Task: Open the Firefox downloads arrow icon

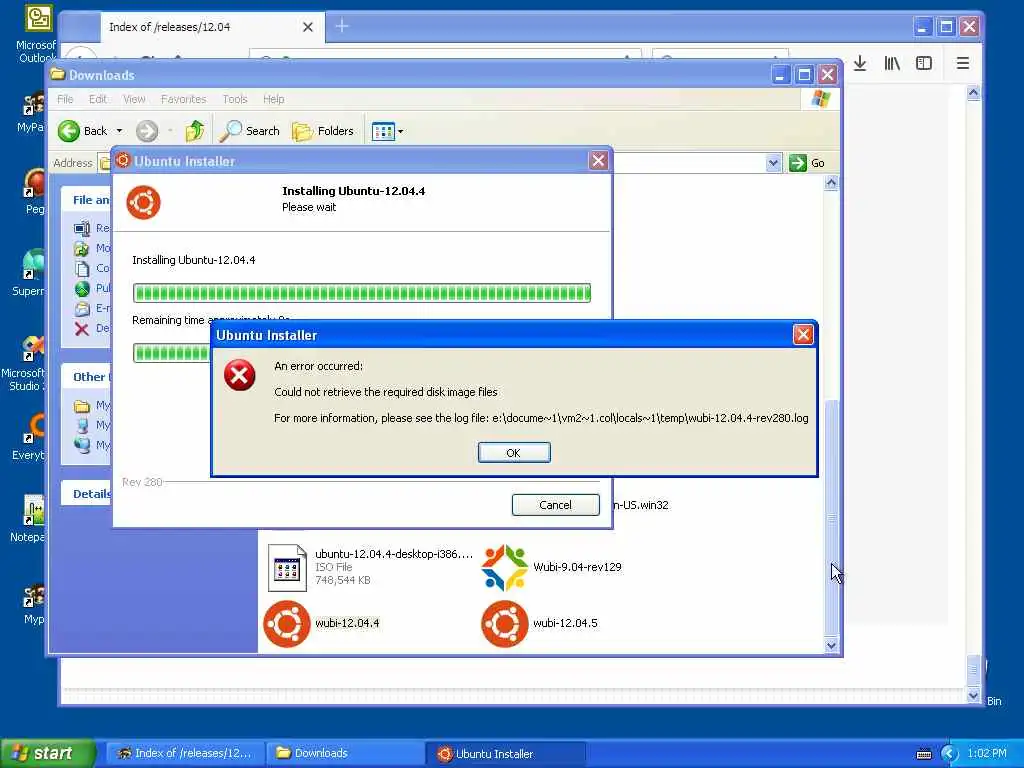Action: [860, 63]
